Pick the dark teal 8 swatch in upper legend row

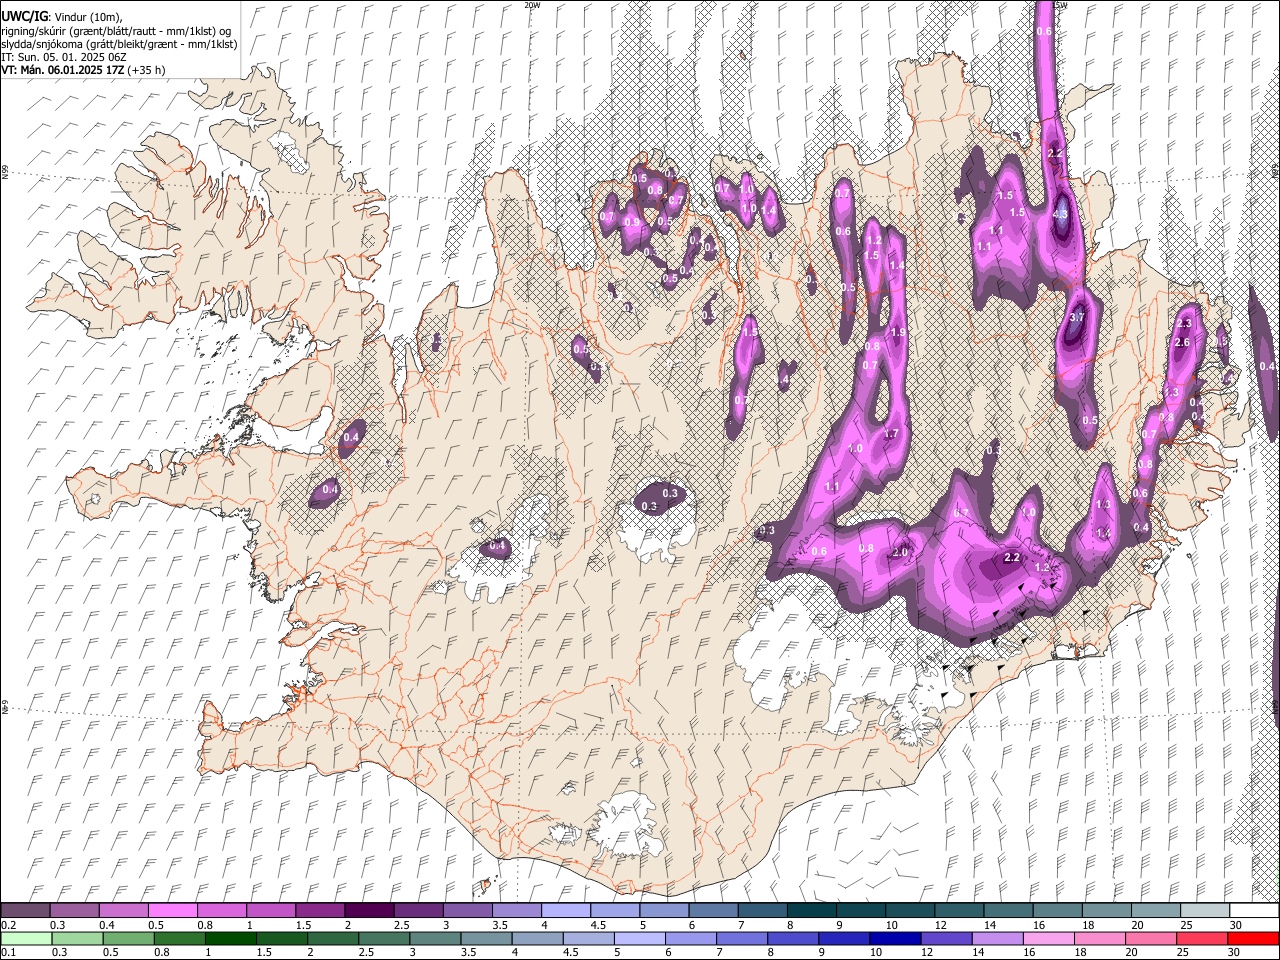pyautogui.click(x=810, y=911)
